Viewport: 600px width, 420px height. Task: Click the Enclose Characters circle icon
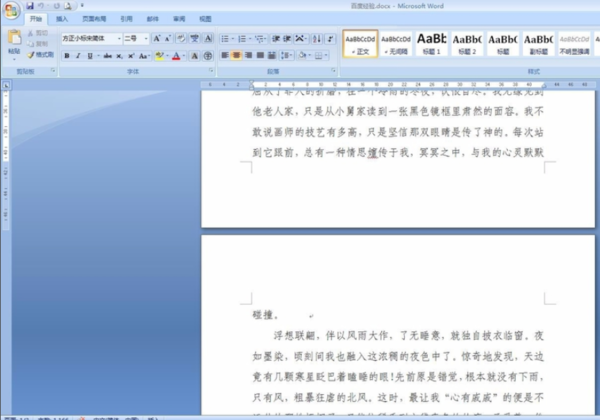pos(208,56)
